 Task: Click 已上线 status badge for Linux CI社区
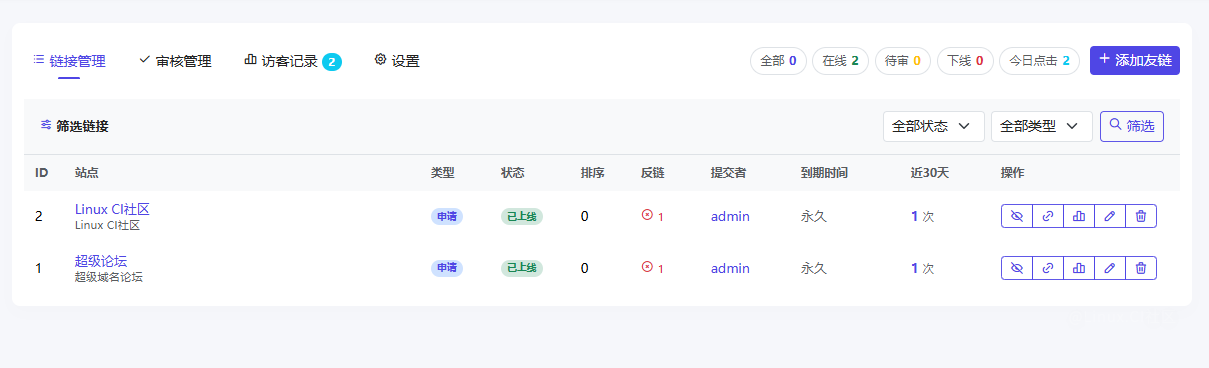pos(522,216)
